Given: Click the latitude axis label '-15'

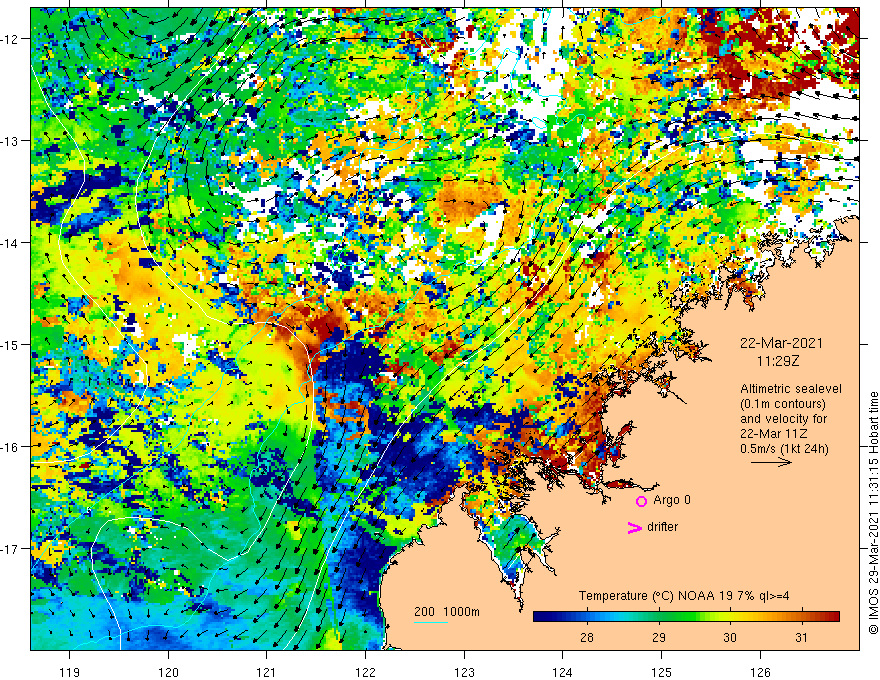Looking at the screenshot, I should click(11, 344).
